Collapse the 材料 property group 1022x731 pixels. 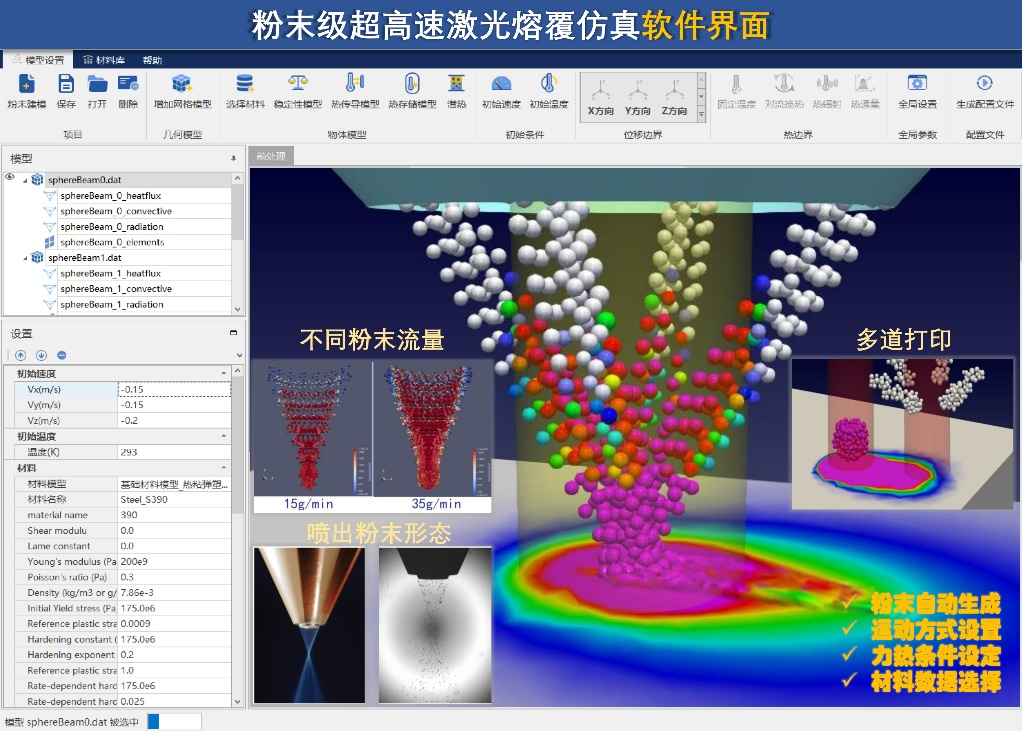tap(224, 468)
